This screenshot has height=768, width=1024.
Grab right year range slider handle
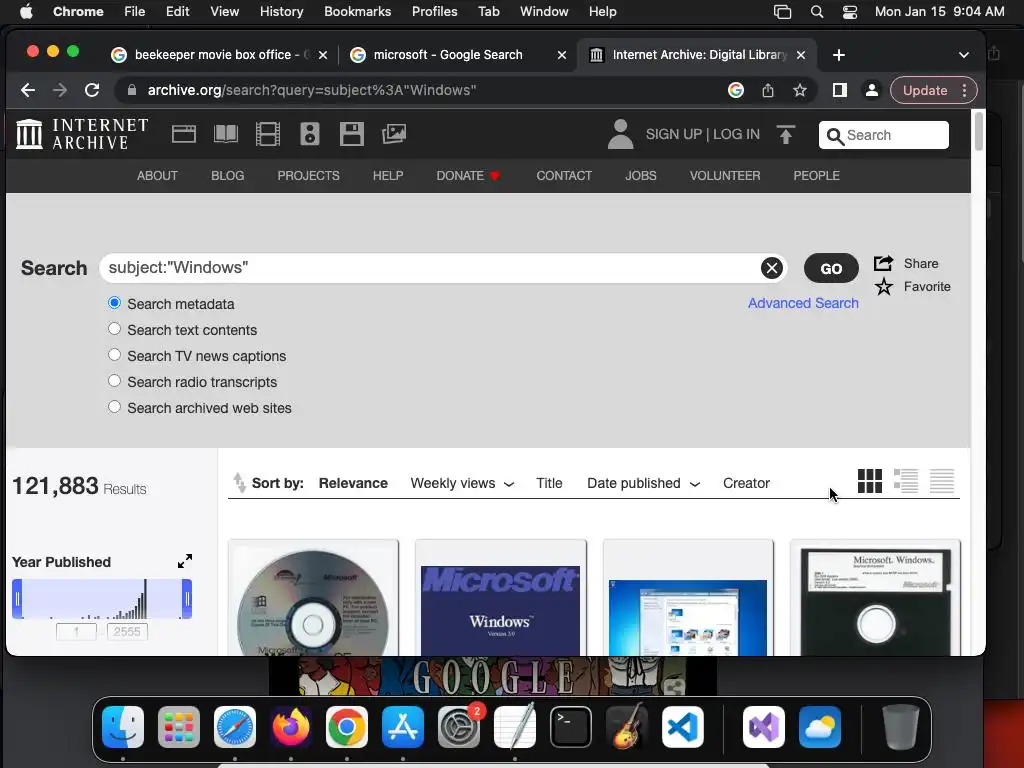coord(187,599)
